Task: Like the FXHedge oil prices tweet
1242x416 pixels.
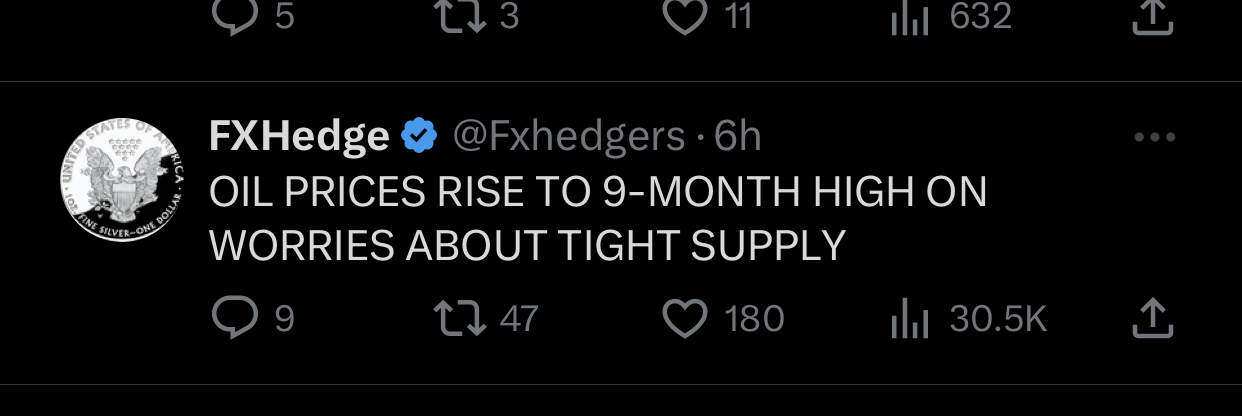Action: pyautogui.click(x=686, y=319)
